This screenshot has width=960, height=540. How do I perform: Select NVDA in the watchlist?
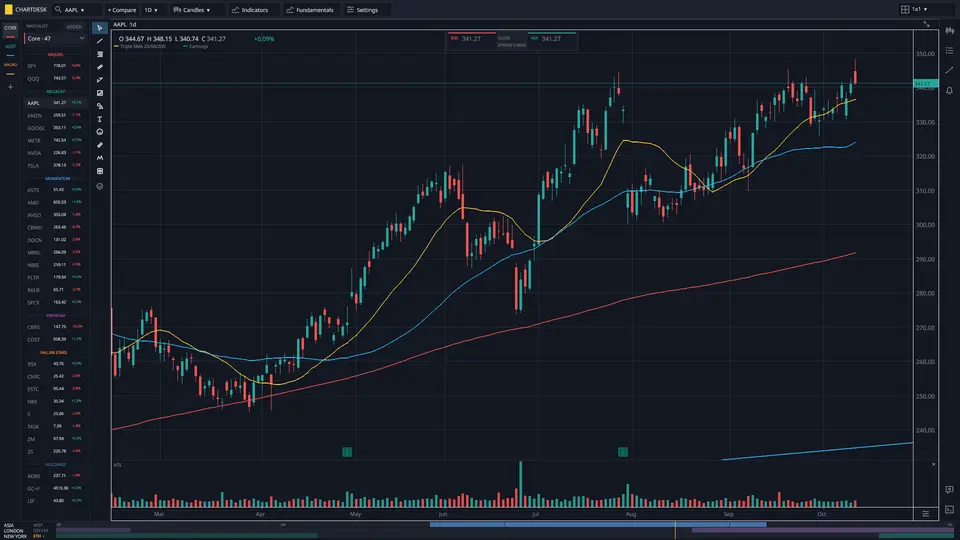tap(54, 153)
